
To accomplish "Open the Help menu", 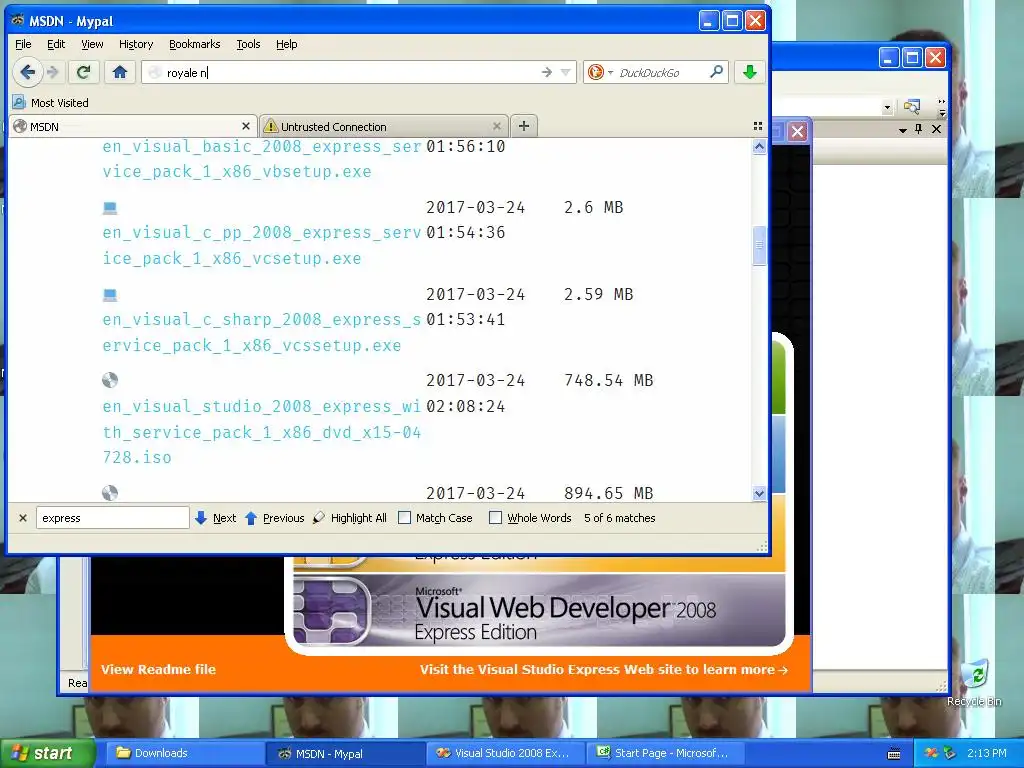I will (x=287, y=44).
